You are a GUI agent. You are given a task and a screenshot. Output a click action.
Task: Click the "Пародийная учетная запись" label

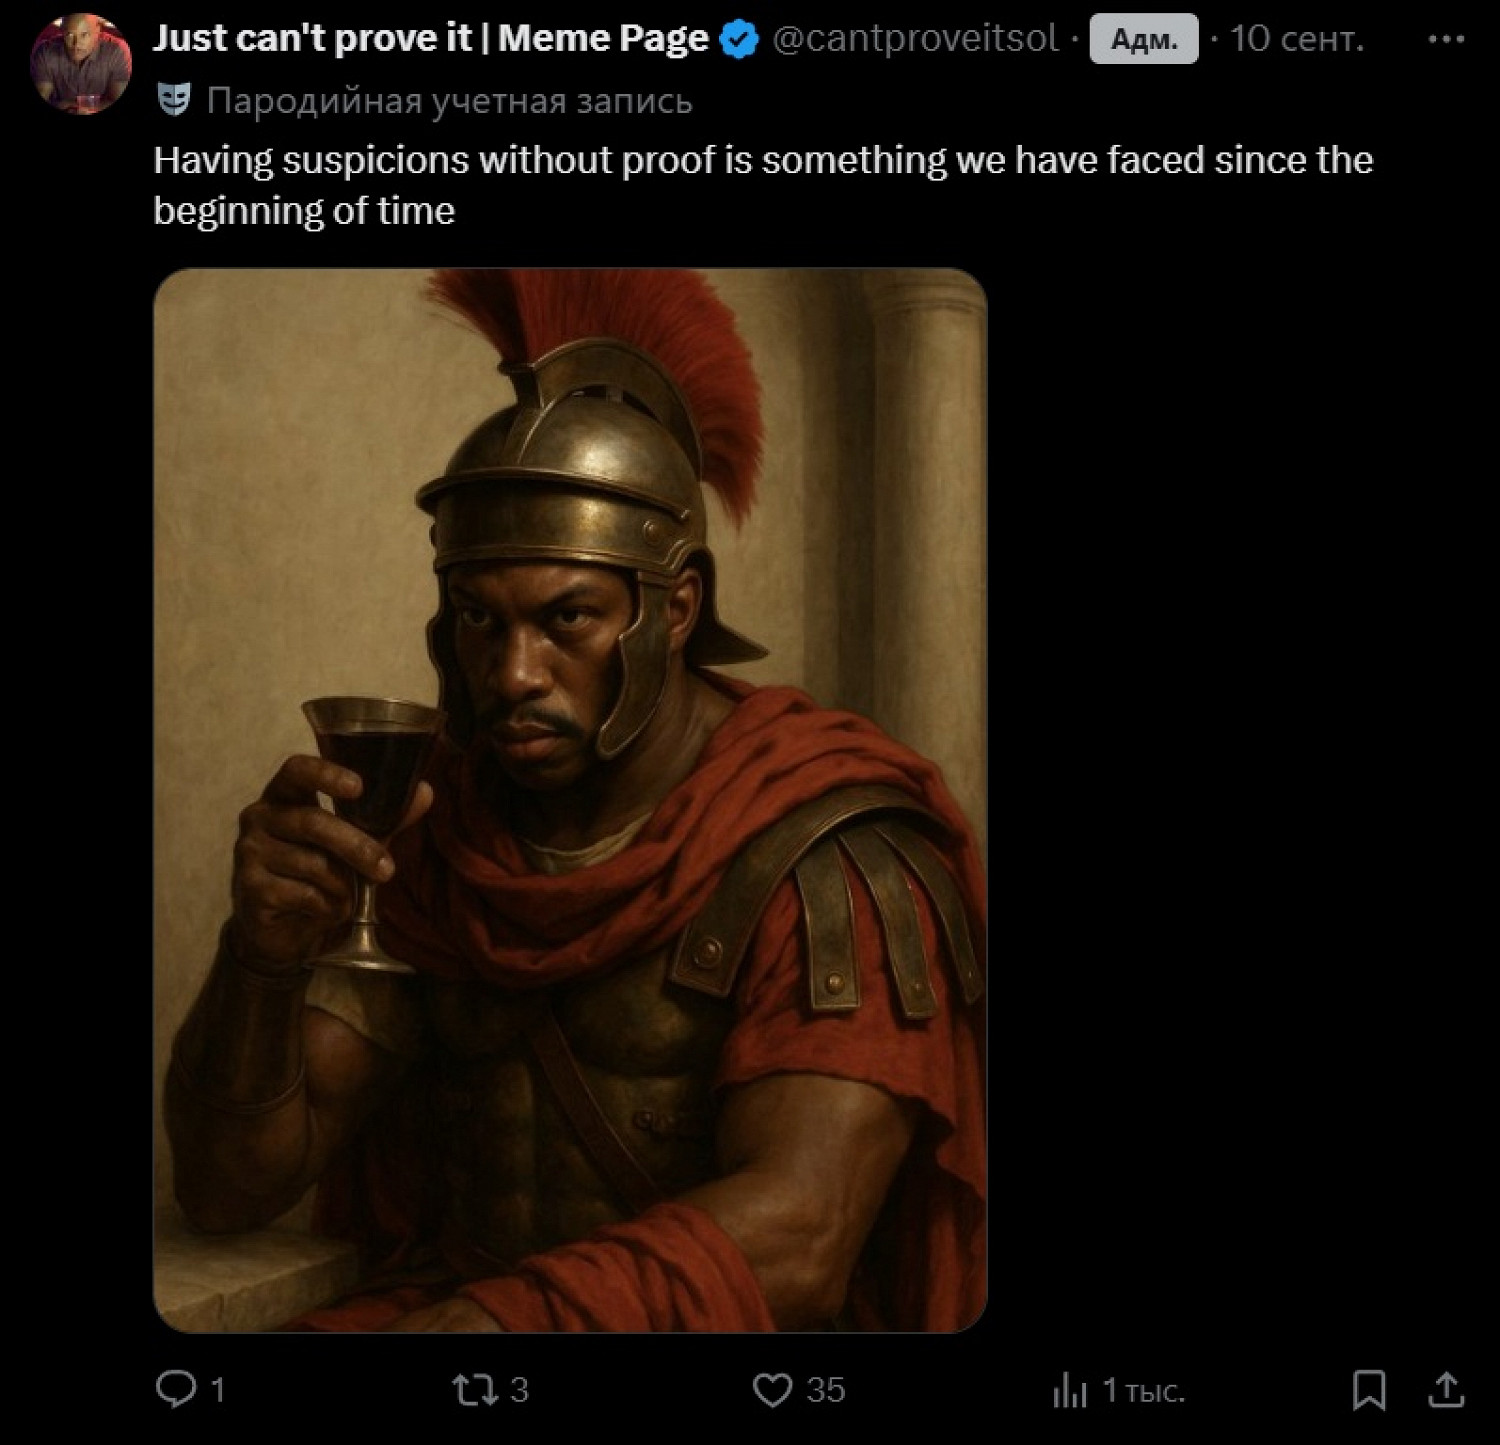pyautogui.click(x=449, y=101)
